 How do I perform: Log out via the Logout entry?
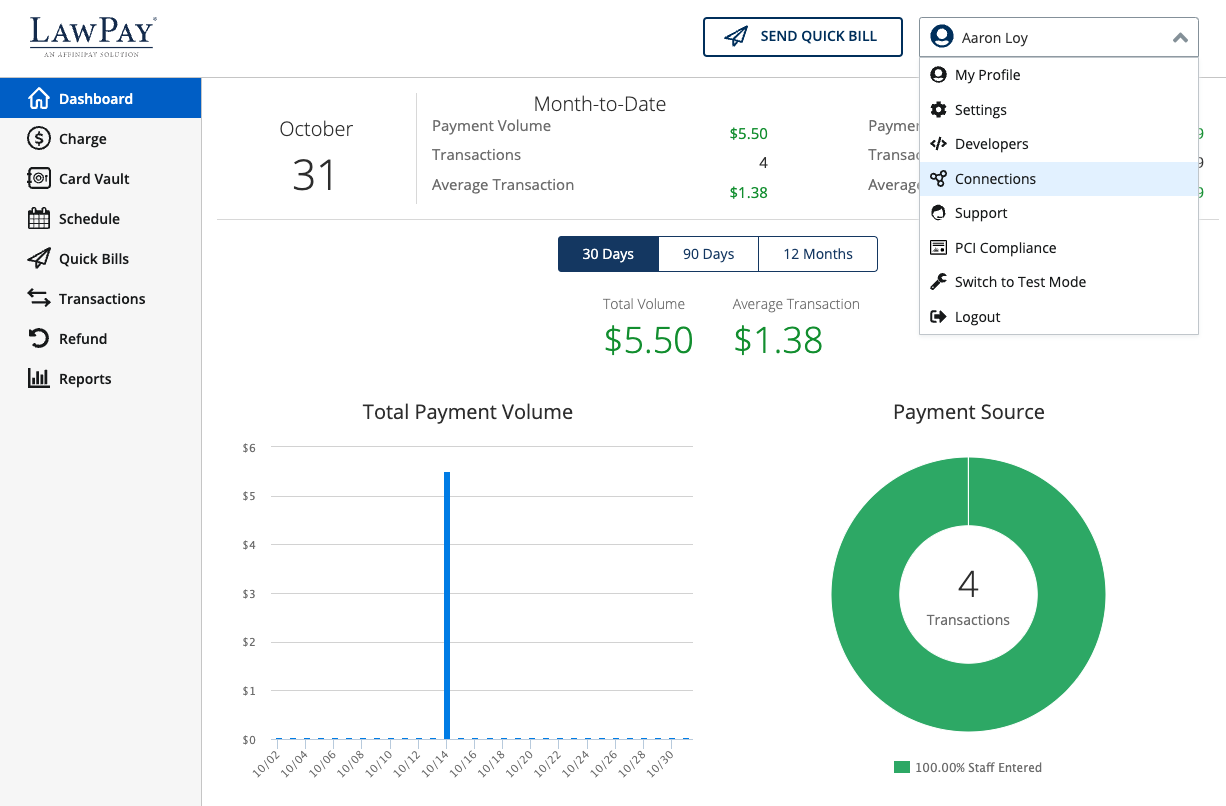coord(977,317)
